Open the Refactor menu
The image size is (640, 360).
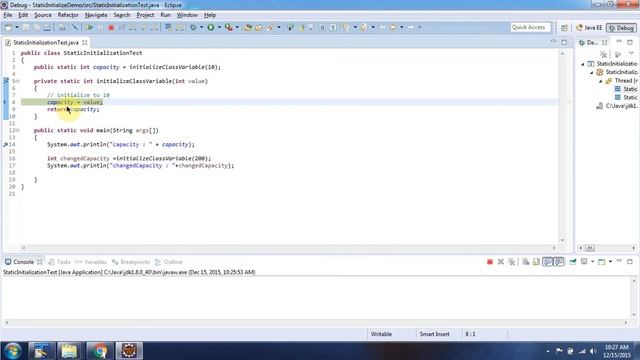[68, 15]
